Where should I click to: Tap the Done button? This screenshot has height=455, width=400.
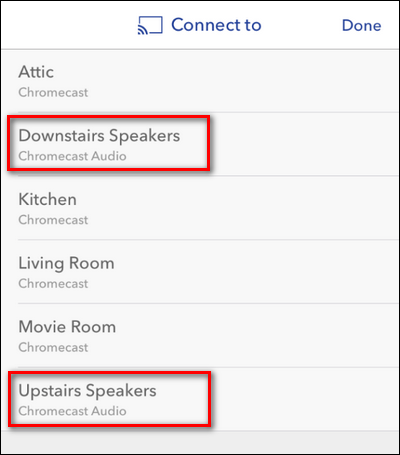point(361,26)
